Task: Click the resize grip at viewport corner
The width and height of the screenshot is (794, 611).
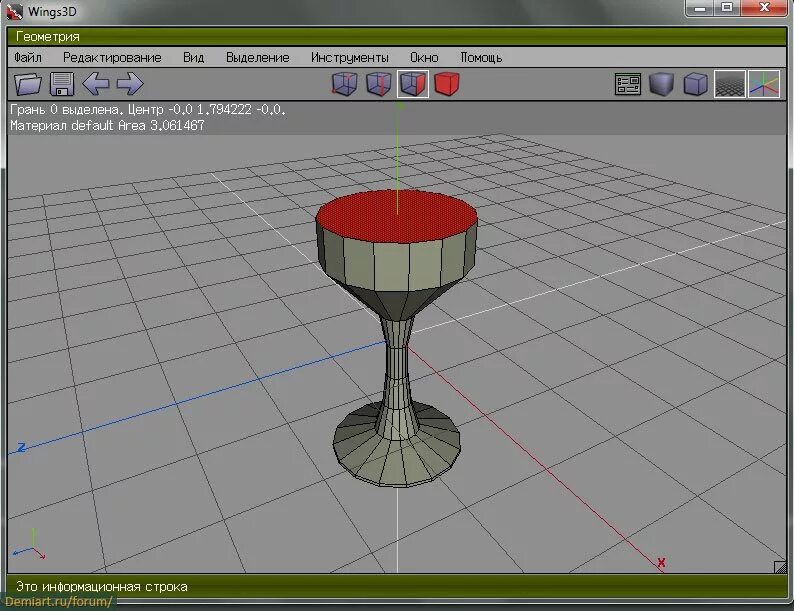Action: (x=780, y=567)
